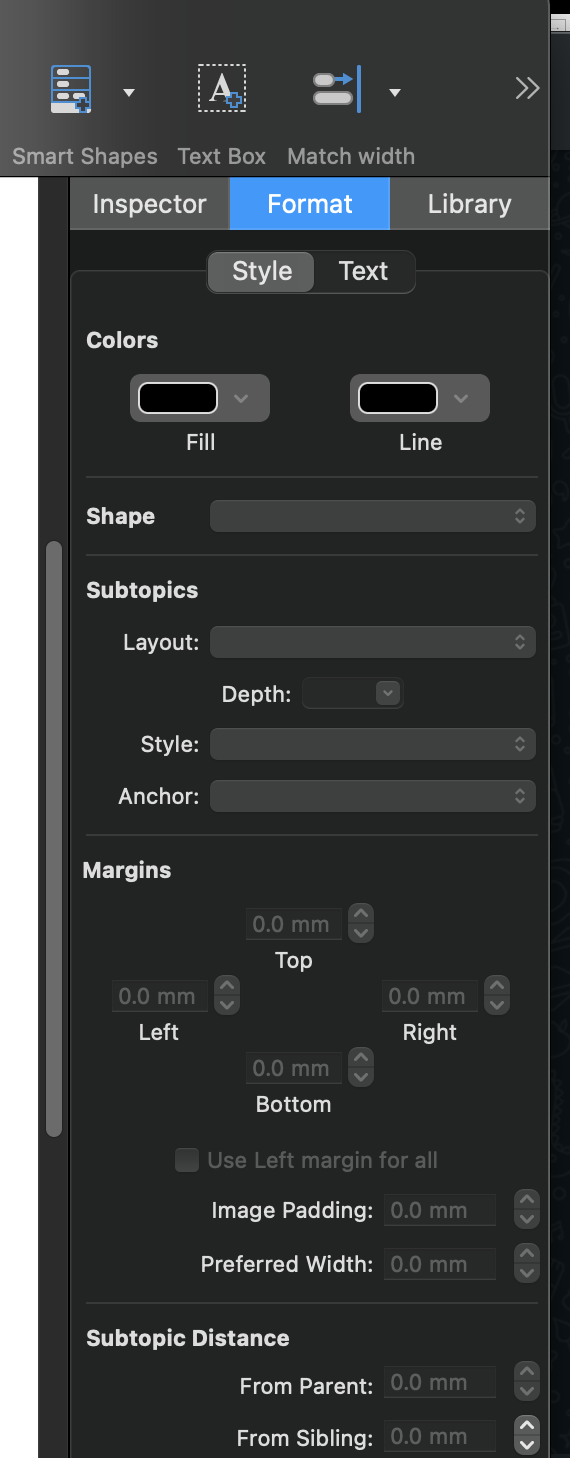Open the Line color dropdown chevron
The height and width of the screenshot is (1458, 570).
click(x=460, y=398)
